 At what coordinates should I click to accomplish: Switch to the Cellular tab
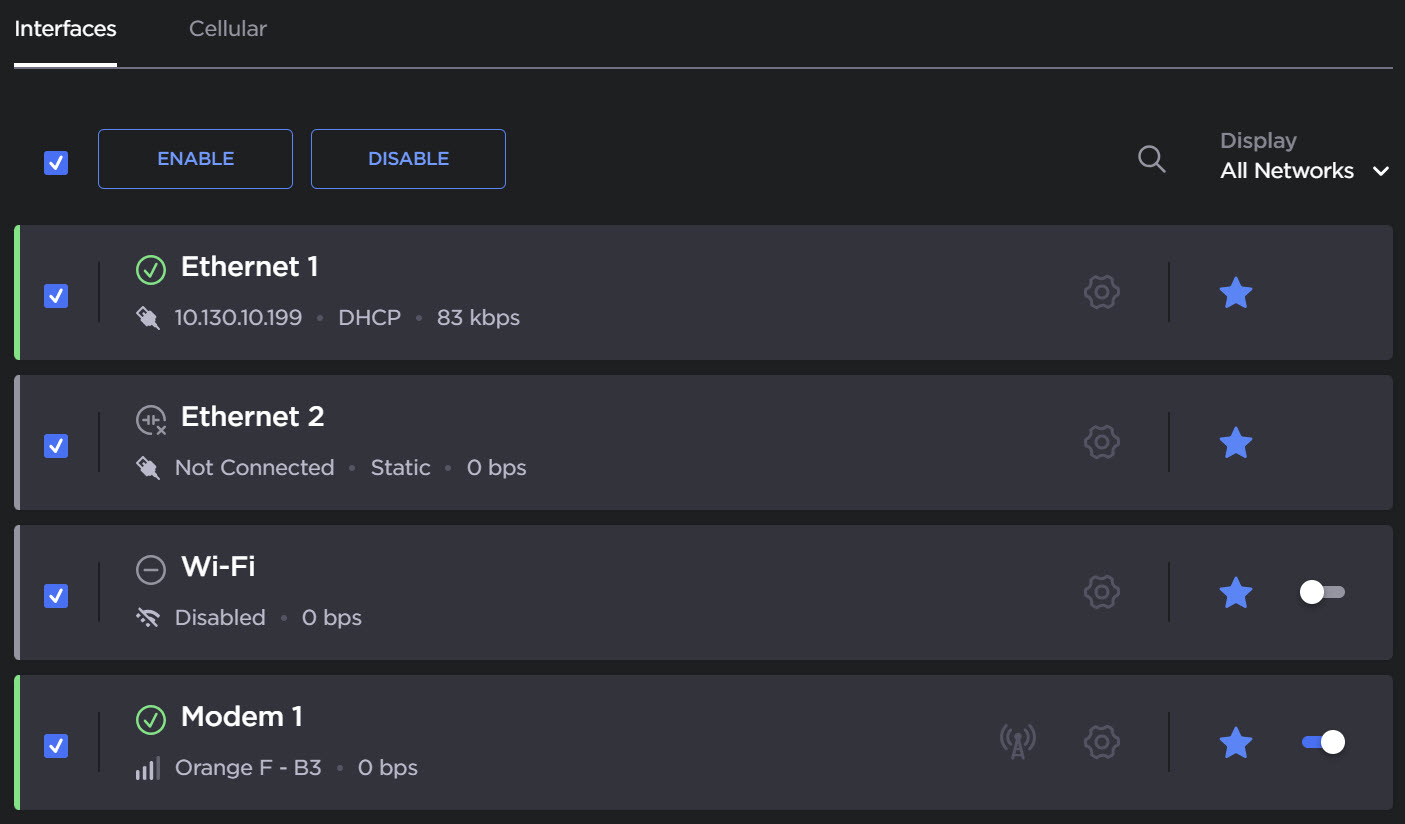click(228, 29)
